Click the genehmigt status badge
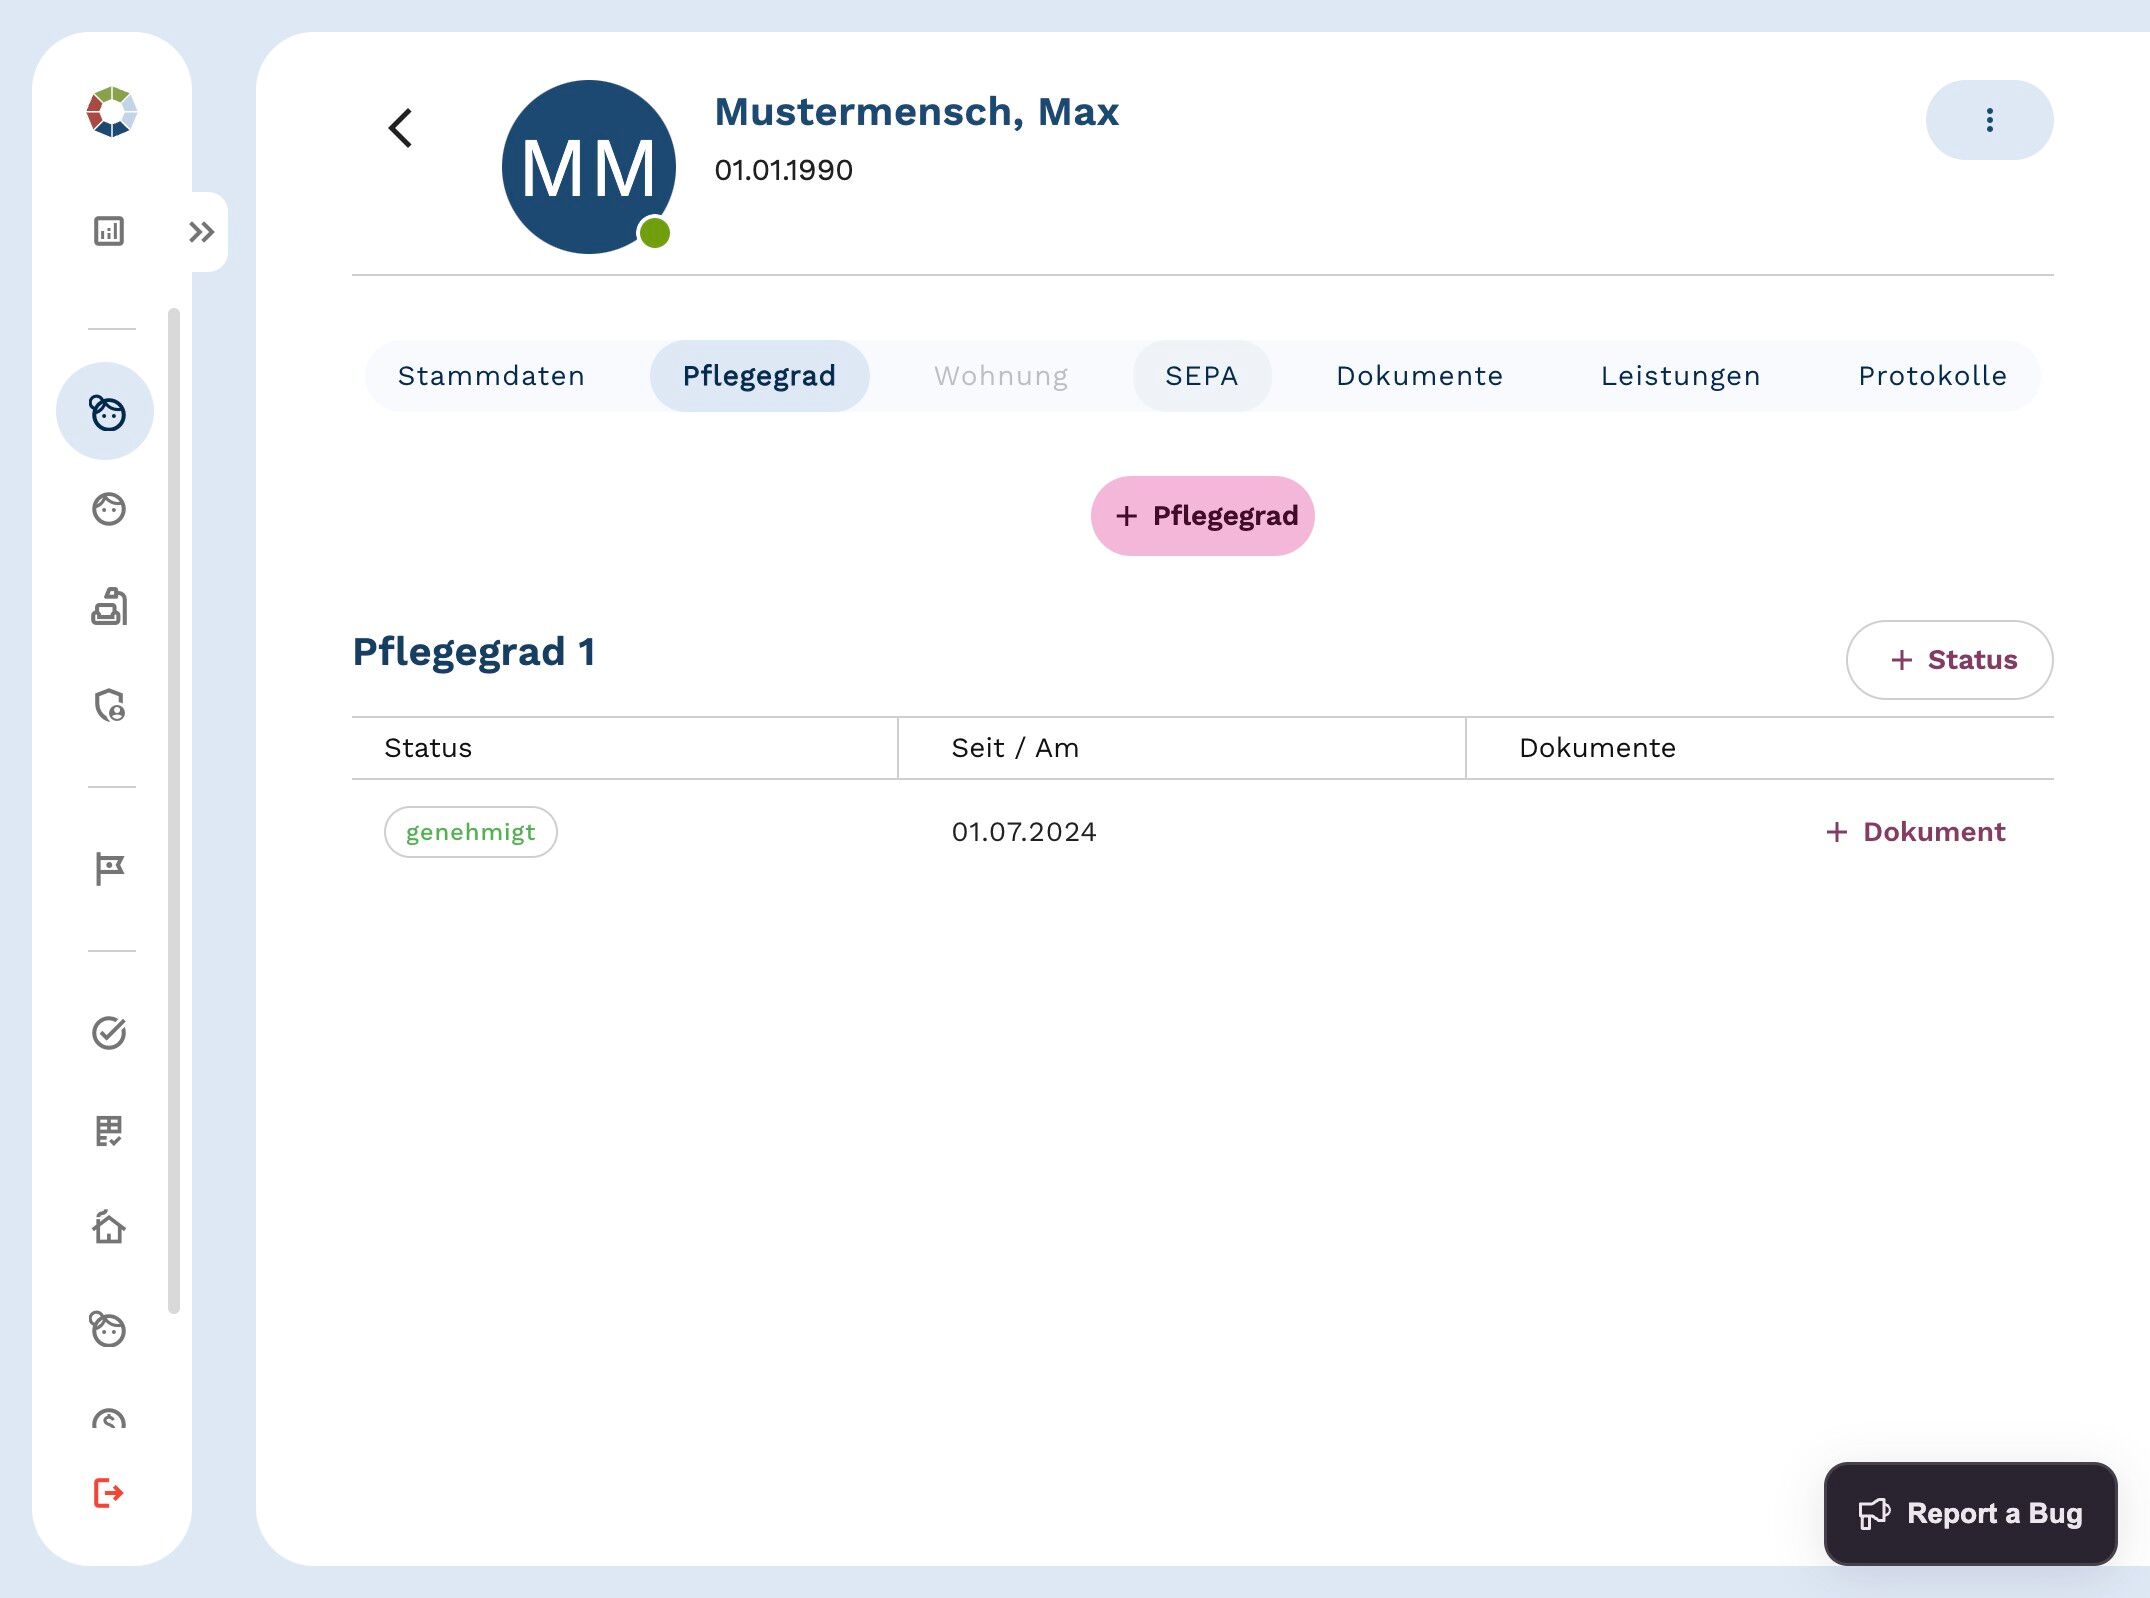Image resolution: width=2150 pixels, height=1598 pixels. coord(470,832)
